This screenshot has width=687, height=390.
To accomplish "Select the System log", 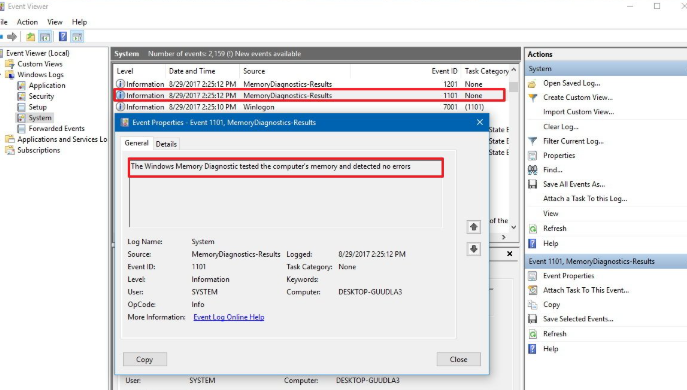I will coord(40,117).
